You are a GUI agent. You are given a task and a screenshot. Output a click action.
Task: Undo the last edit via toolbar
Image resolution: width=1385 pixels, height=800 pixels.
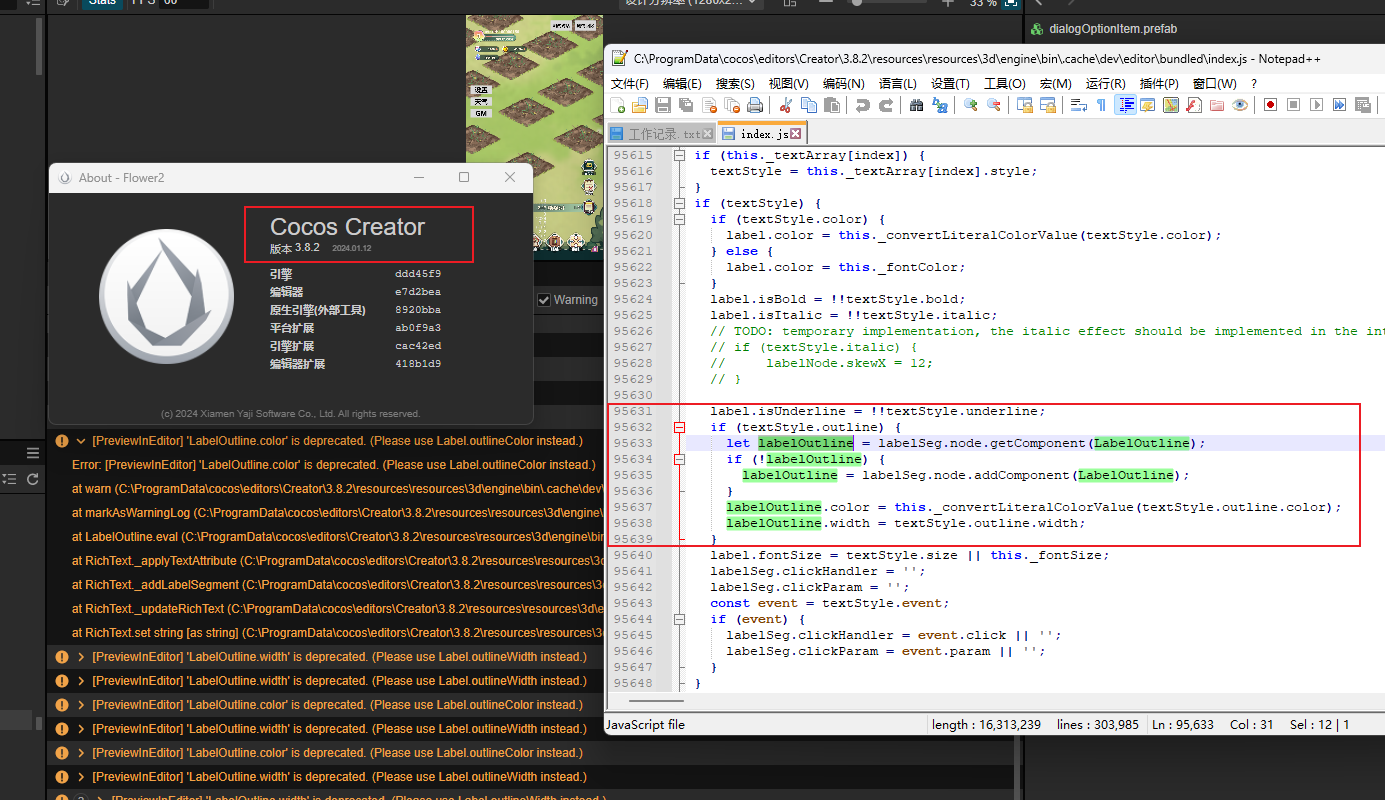[x=863, y=105]
